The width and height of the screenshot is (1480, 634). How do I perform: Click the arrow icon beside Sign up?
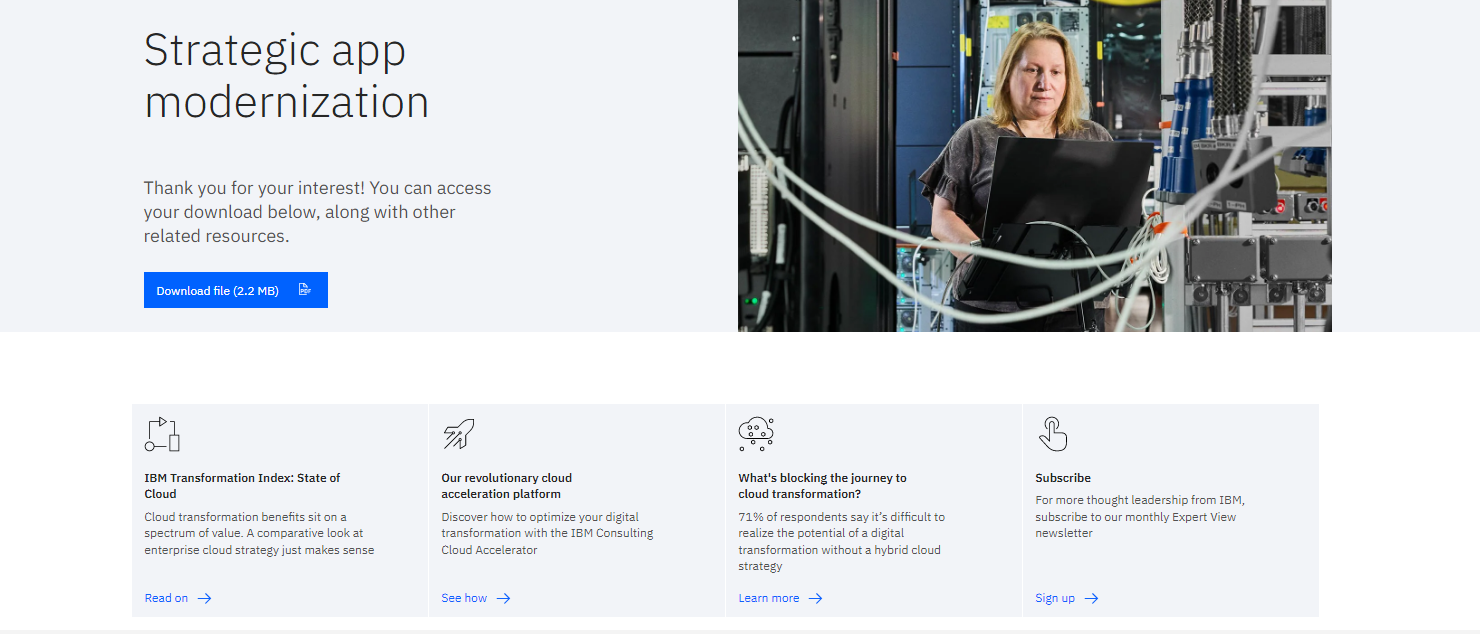[x=1091, y=598]
